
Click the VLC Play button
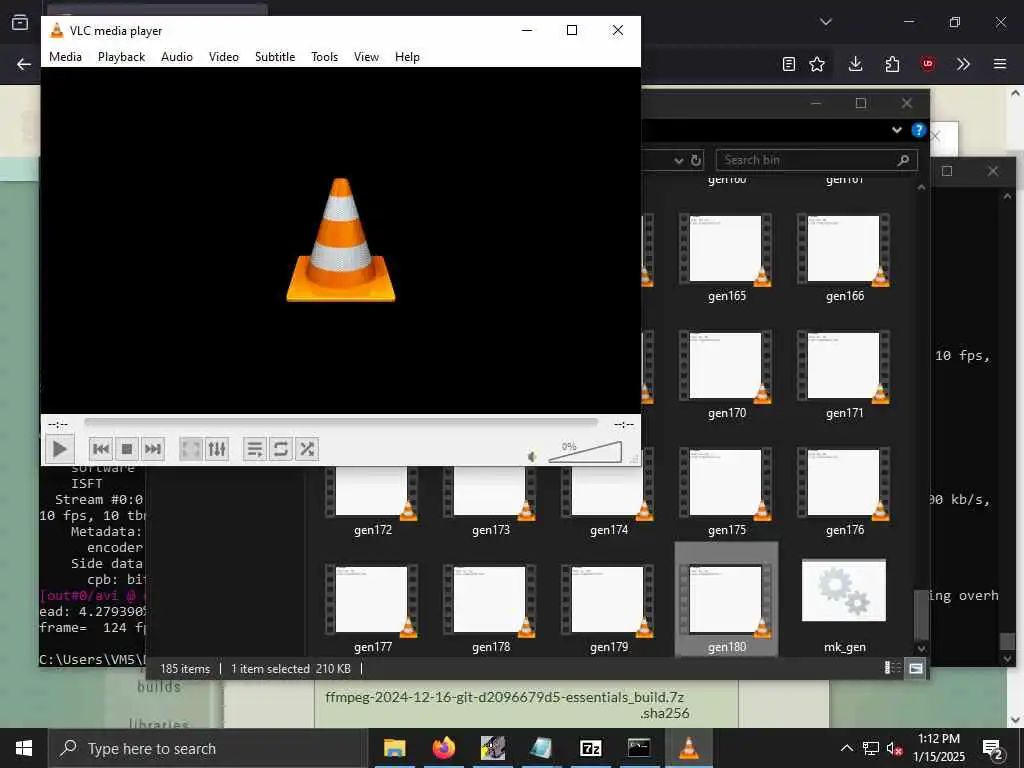point(59,449)
